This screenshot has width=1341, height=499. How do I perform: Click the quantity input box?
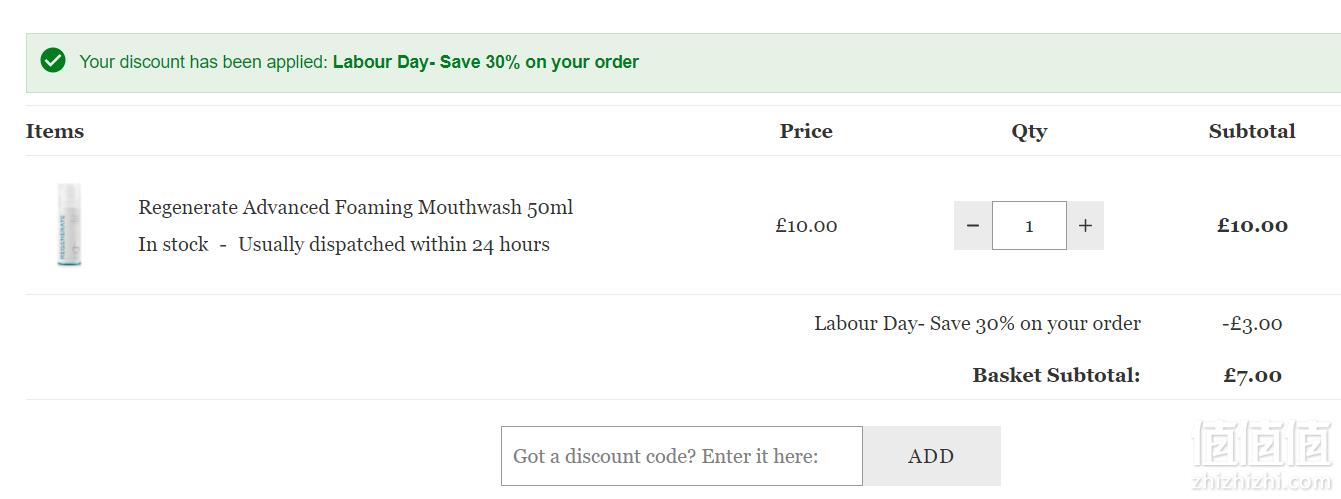tap(1029, 226)
